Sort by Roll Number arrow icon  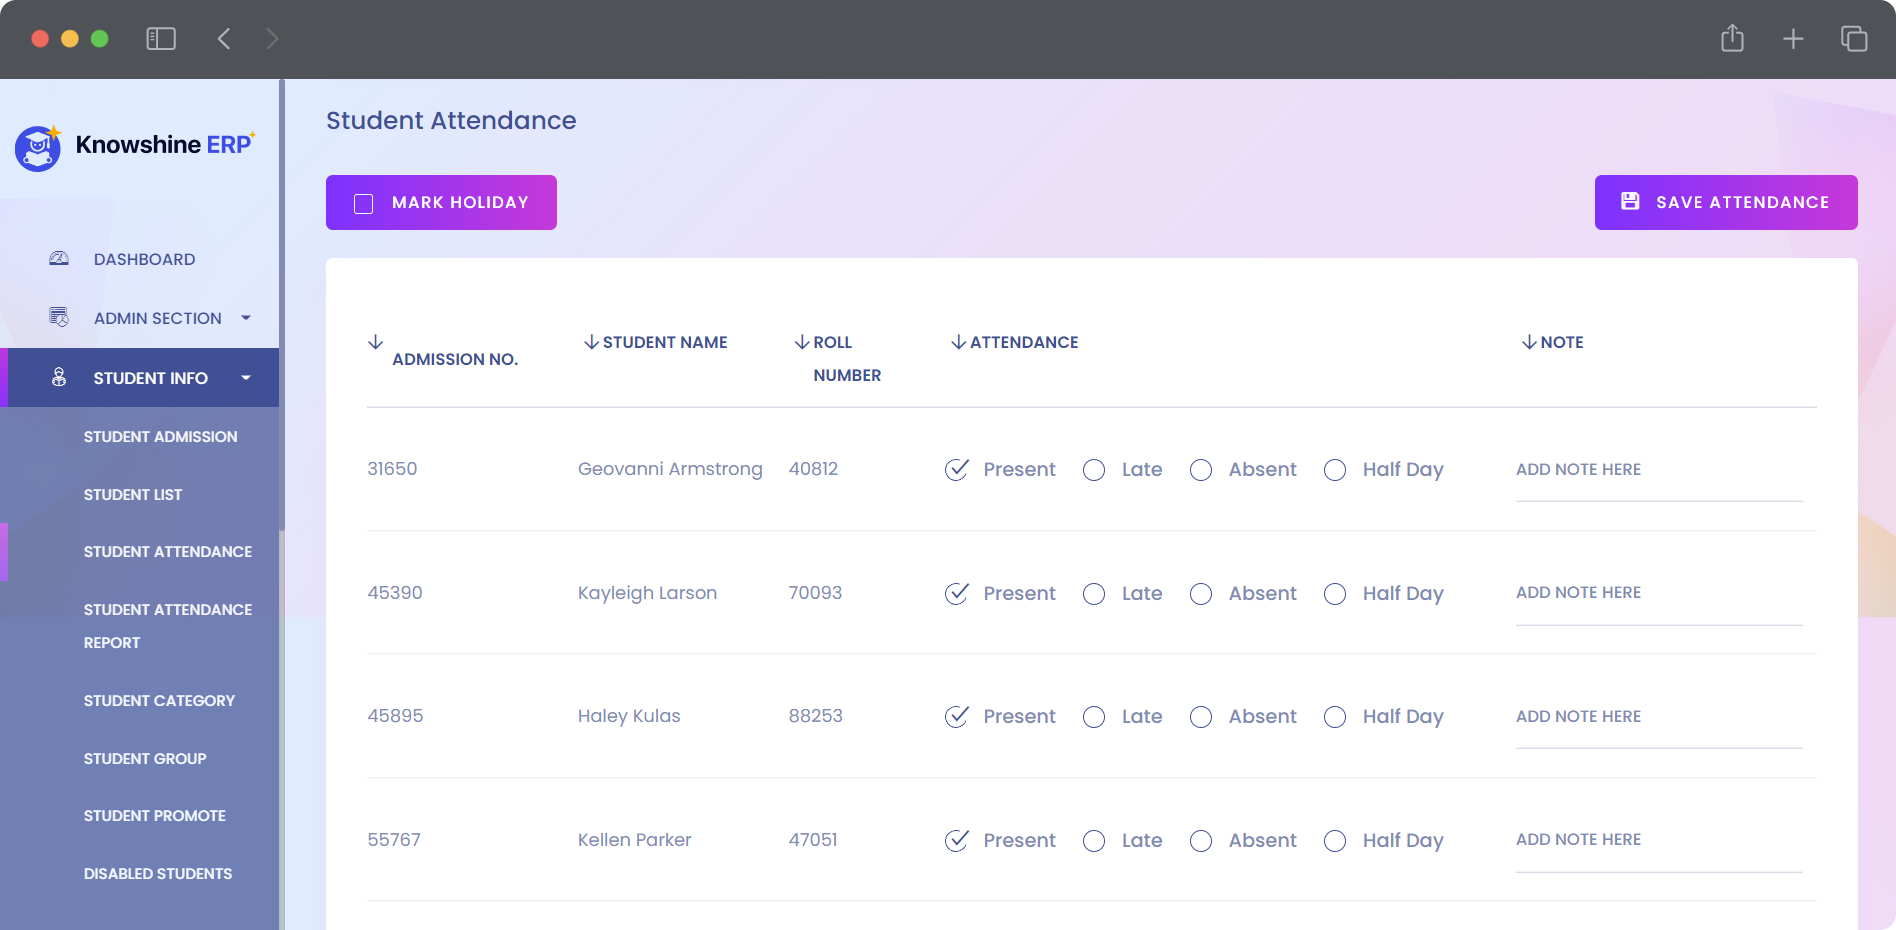(802, 342)
